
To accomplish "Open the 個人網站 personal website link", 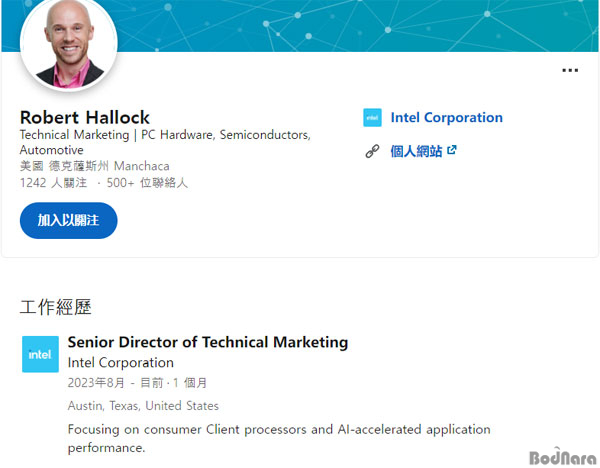I will (x=416, y=151).
